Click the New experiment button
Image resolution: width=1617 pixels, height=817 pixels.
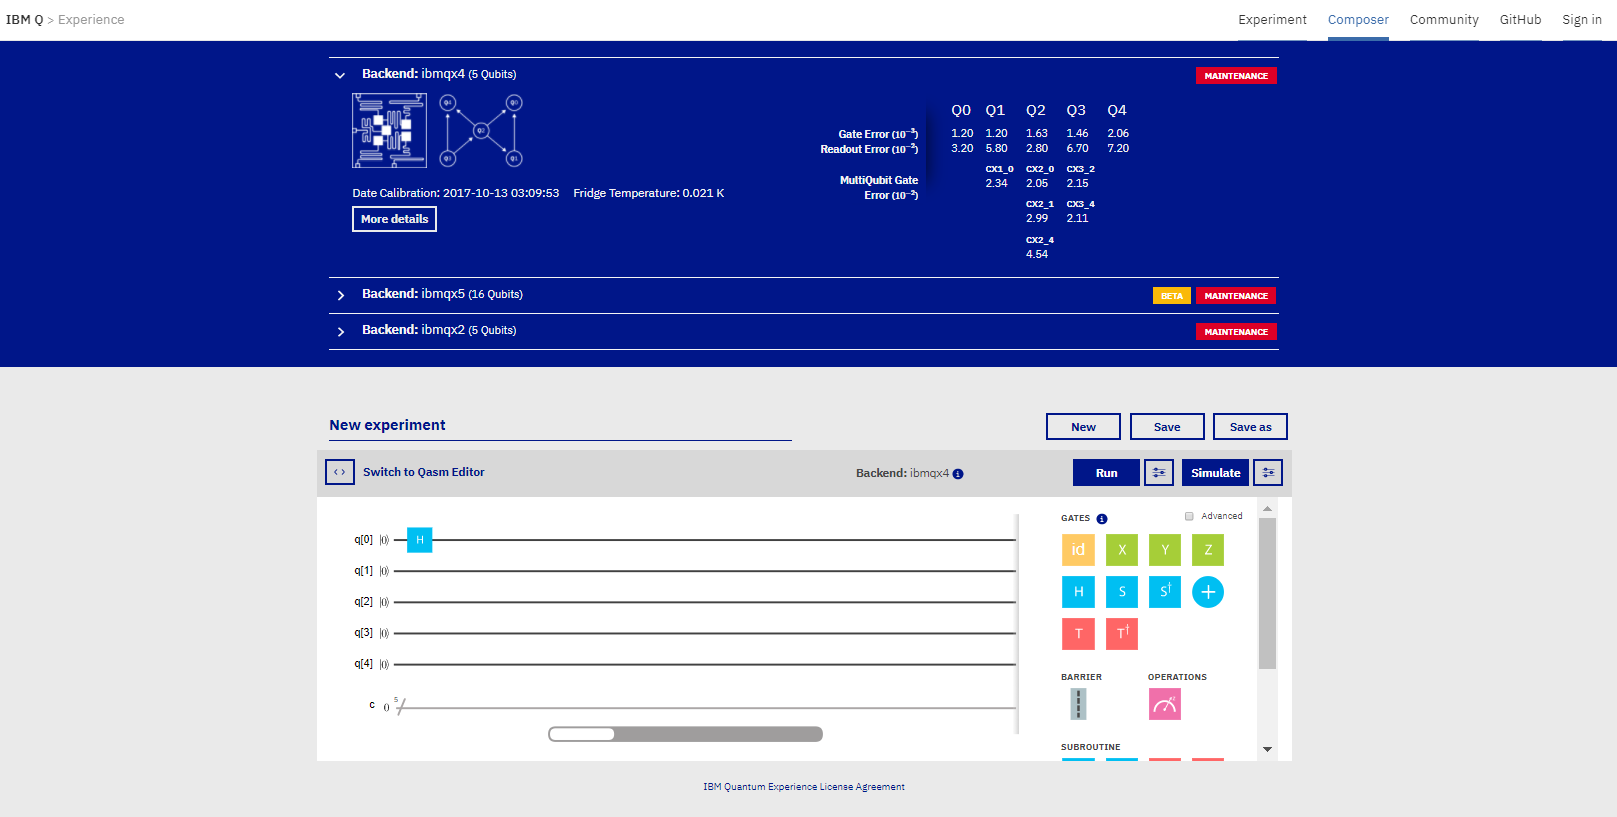tap(1083, 427)
